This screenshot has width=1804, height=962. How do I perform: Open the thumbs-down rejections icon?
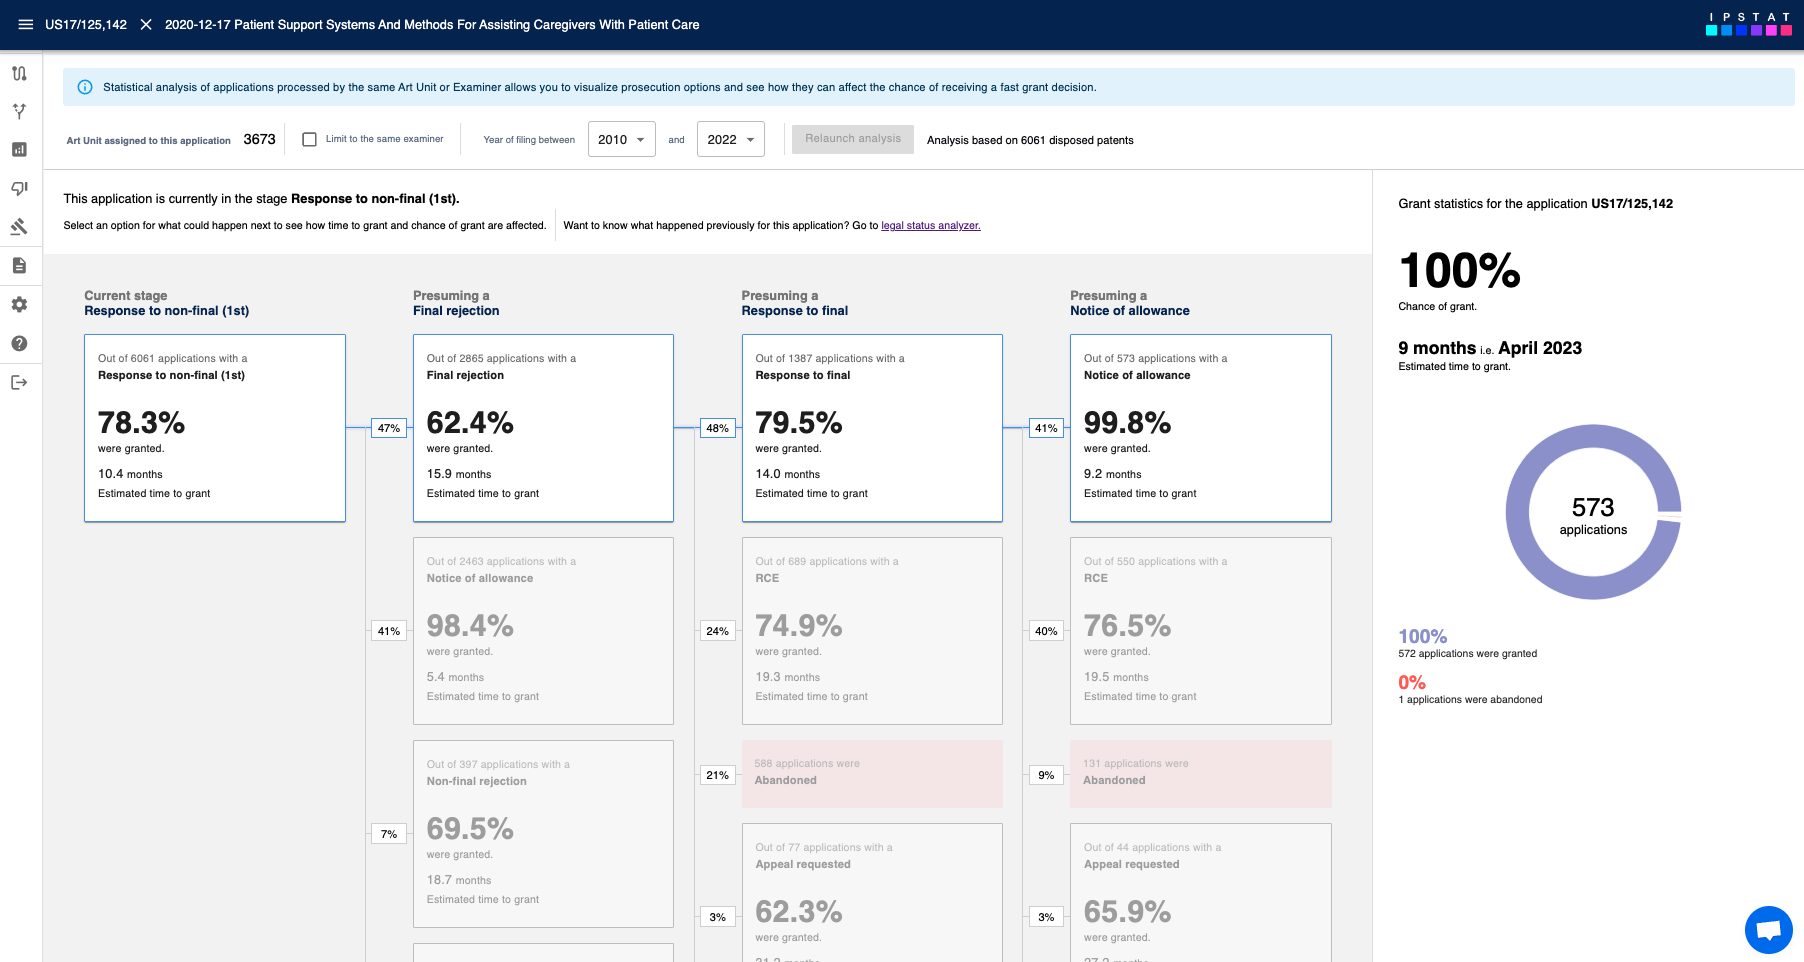click(19, 188)
